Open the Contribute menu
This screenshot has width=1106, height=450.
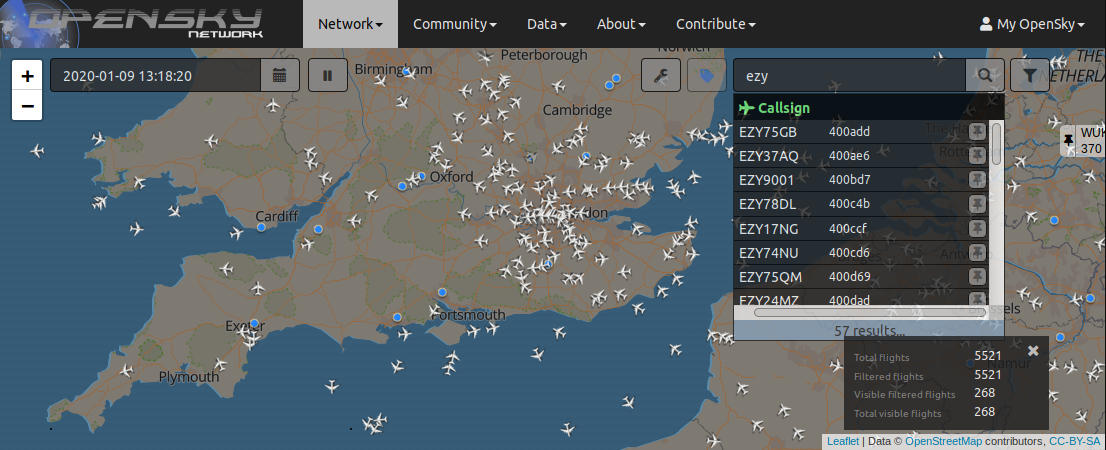716,24
